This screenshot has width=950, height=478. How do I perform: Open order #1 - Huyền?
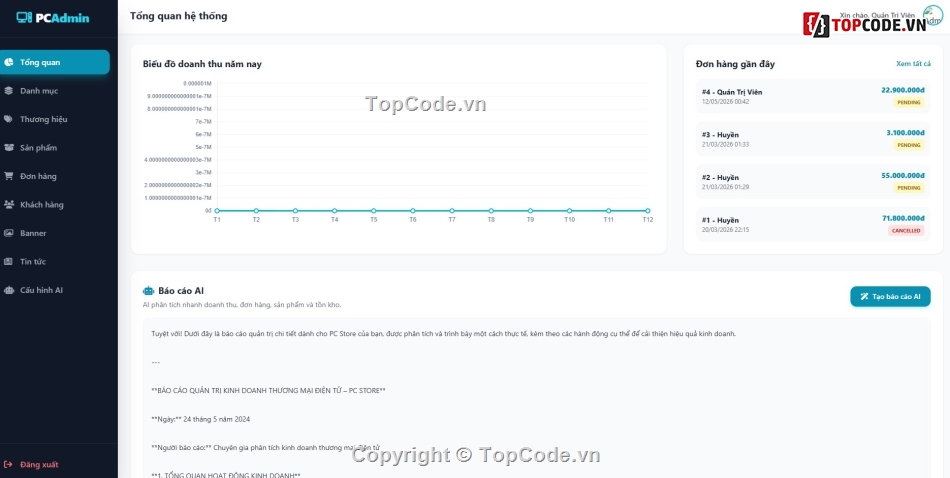813,224
